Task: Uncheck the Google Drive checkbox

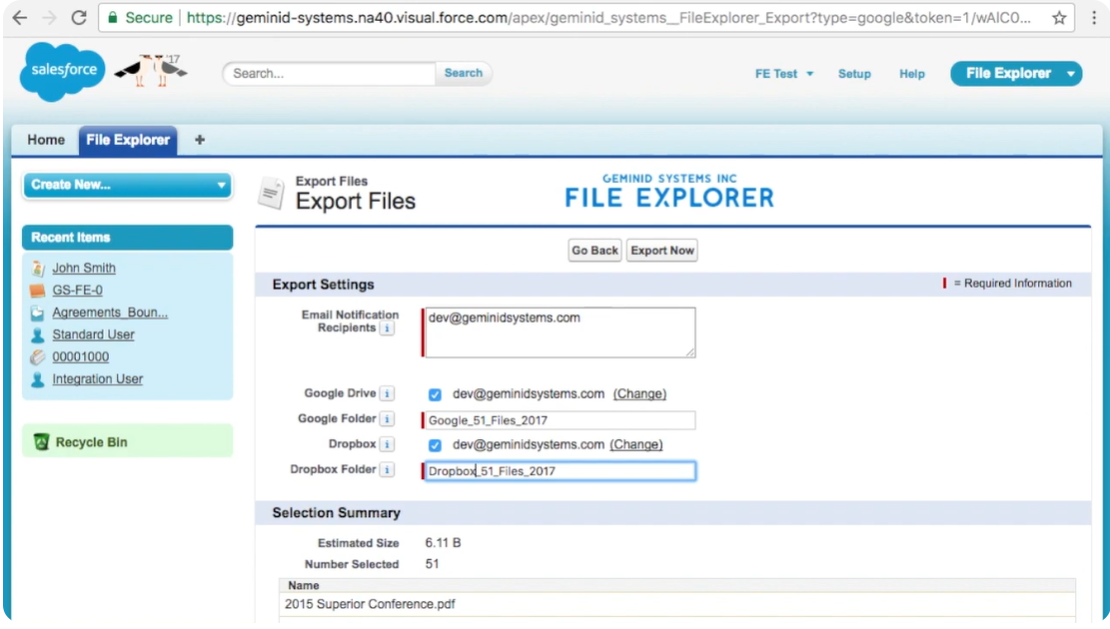Action: tap(434, 394)
